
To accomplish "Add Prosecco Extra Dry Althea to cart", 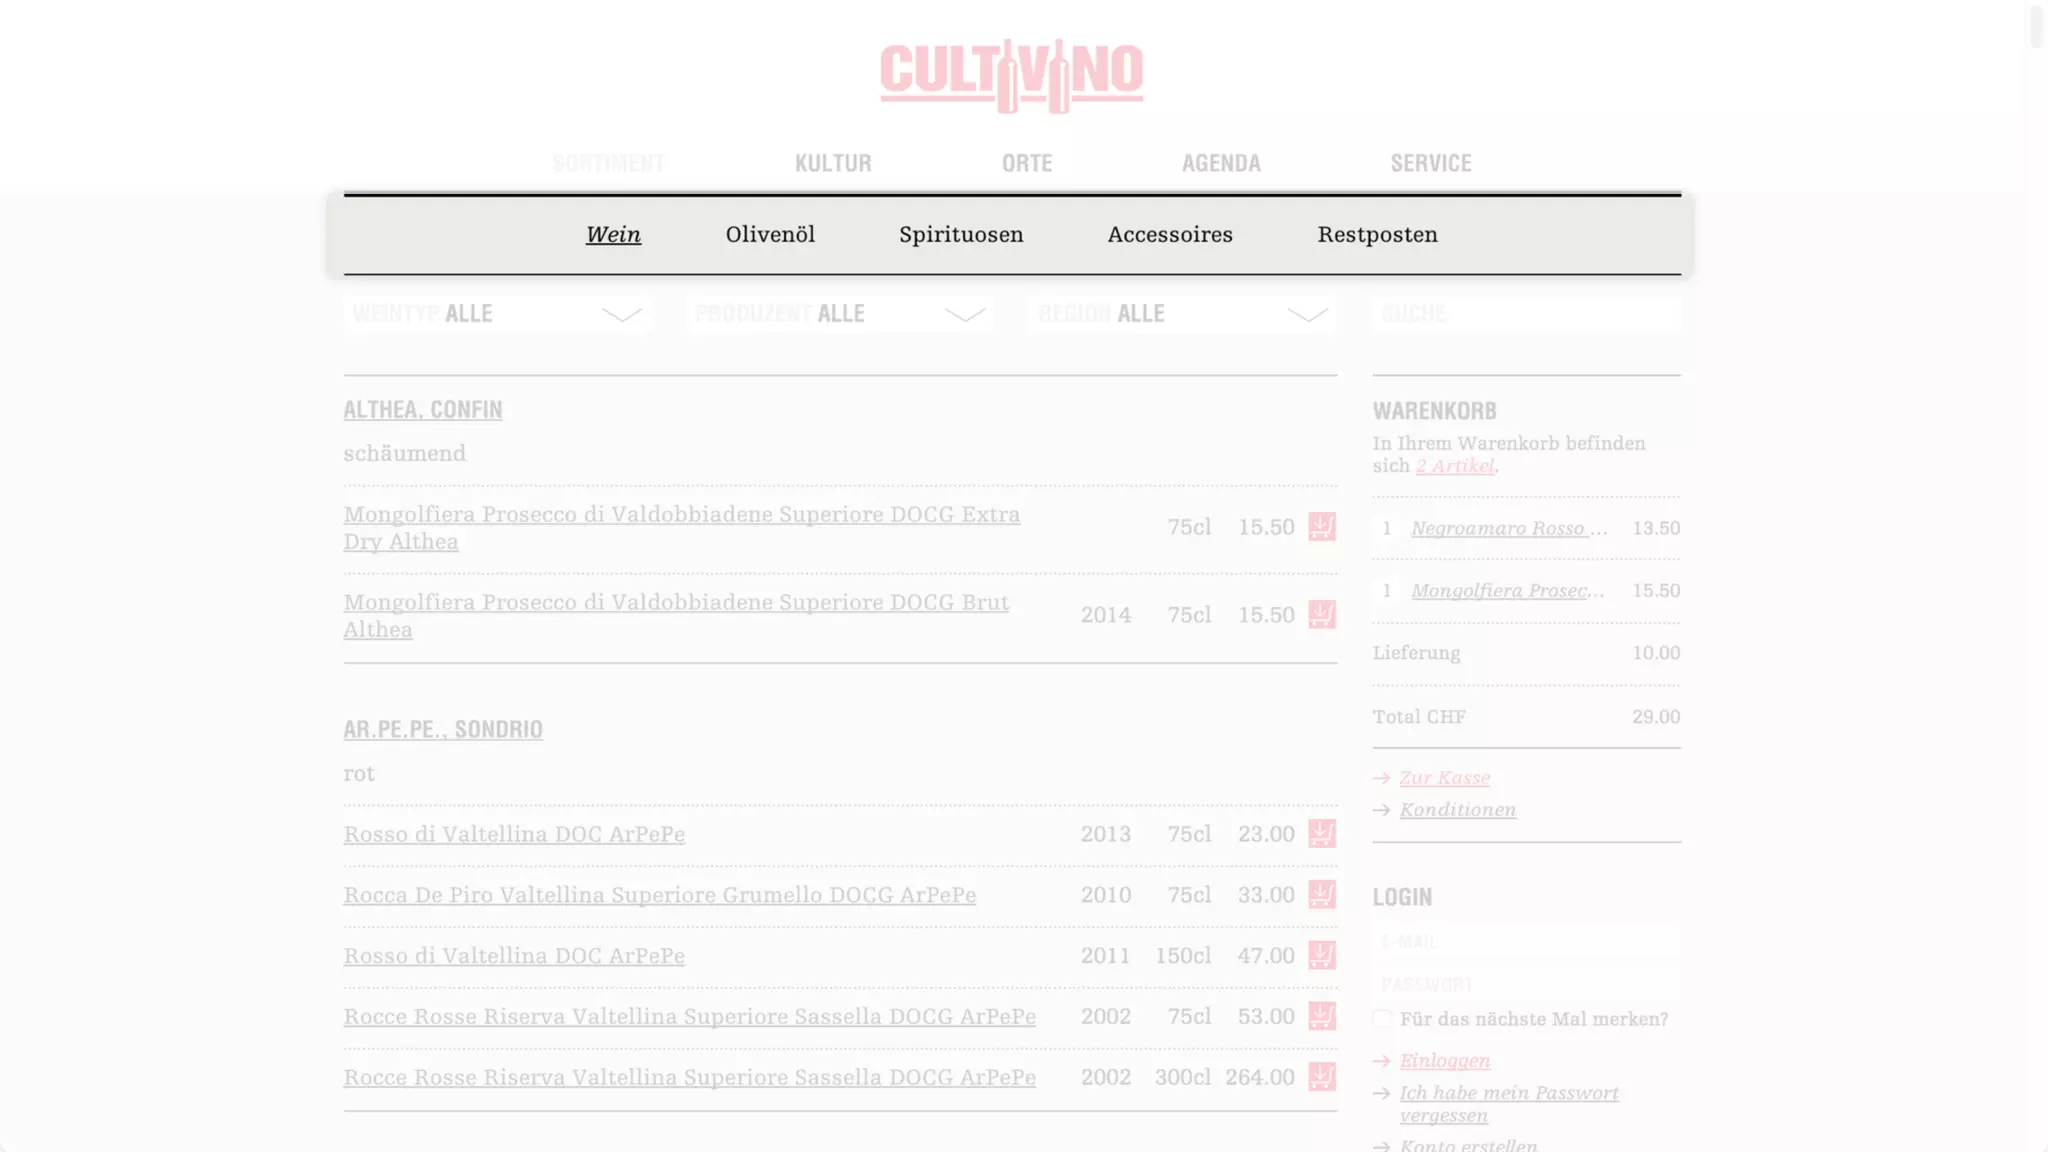I will tap(1321, 527).
